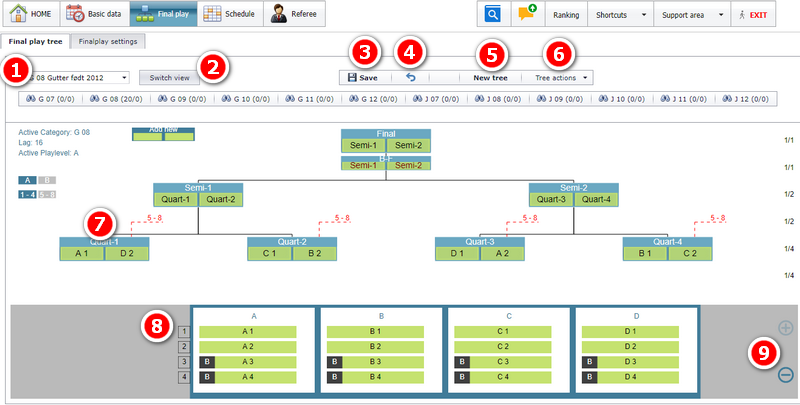The image size is (800, 405).
Task: Toggle playlevel B
Action: [x=47, y=180]
